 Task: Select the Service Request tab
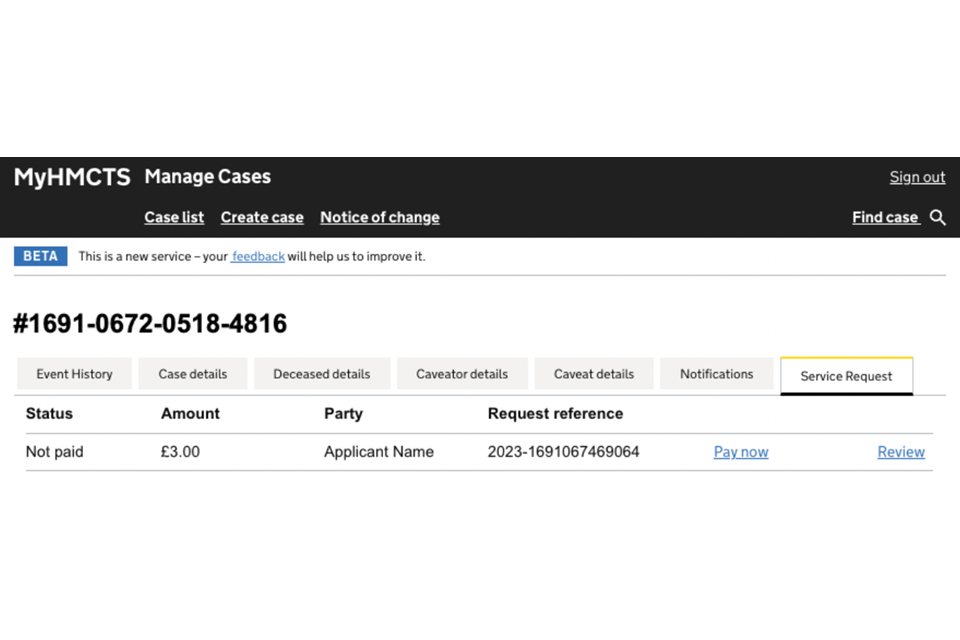(846, 376)
